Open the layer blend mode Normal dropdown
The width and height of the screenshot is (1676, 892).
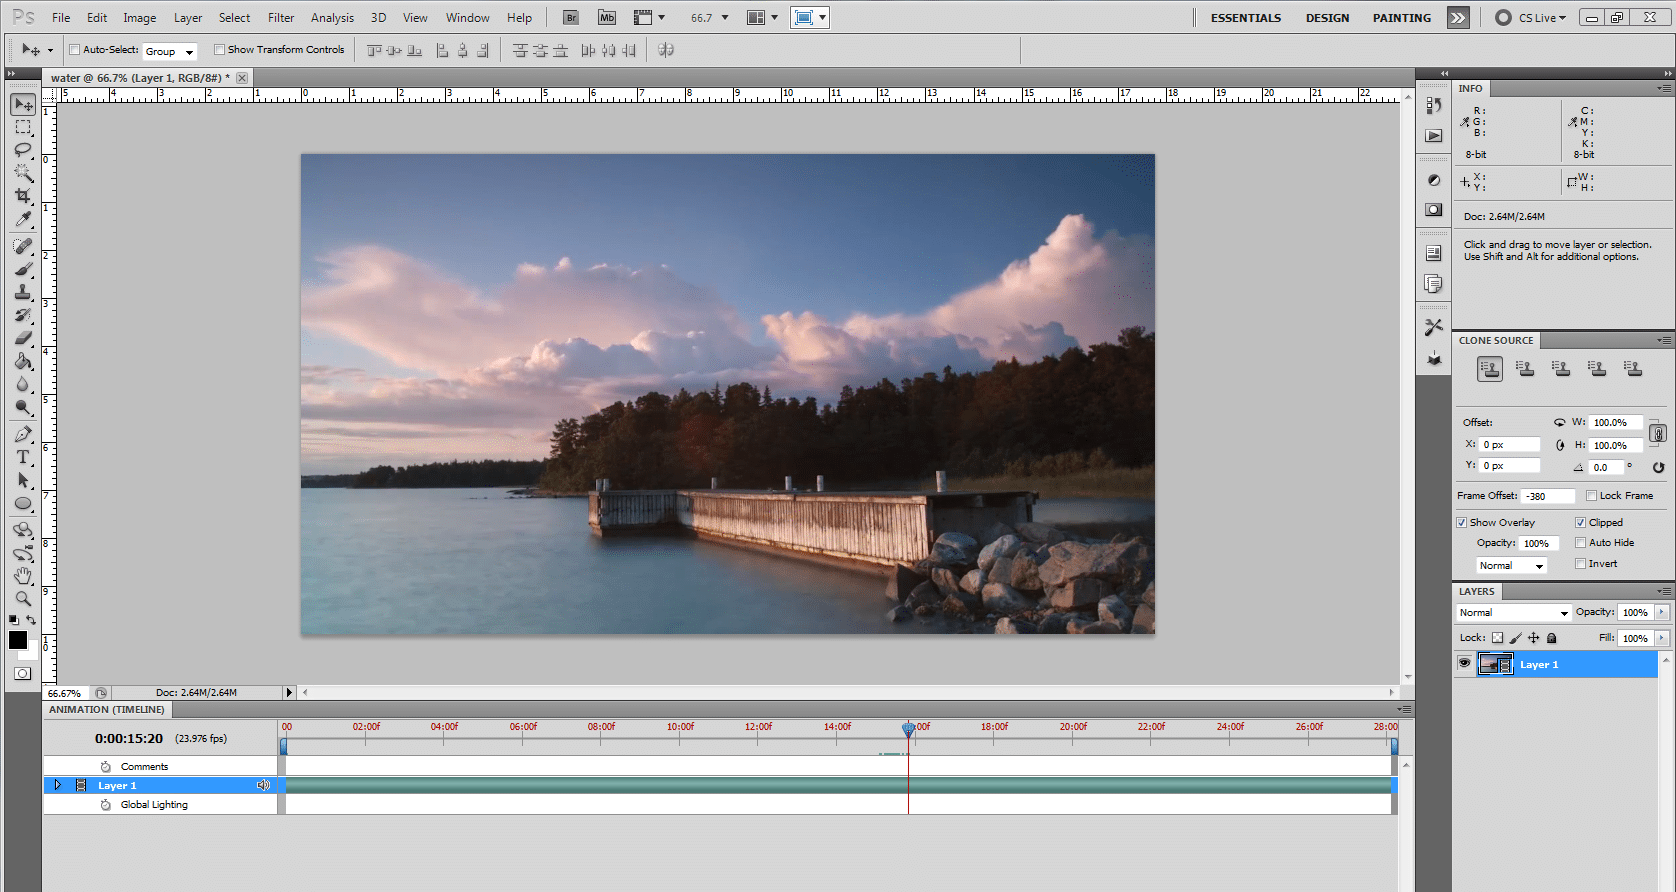[1514, 613]
